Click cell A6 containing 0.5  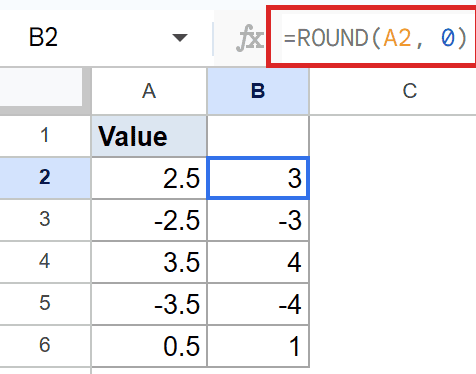tap(149, 346)
